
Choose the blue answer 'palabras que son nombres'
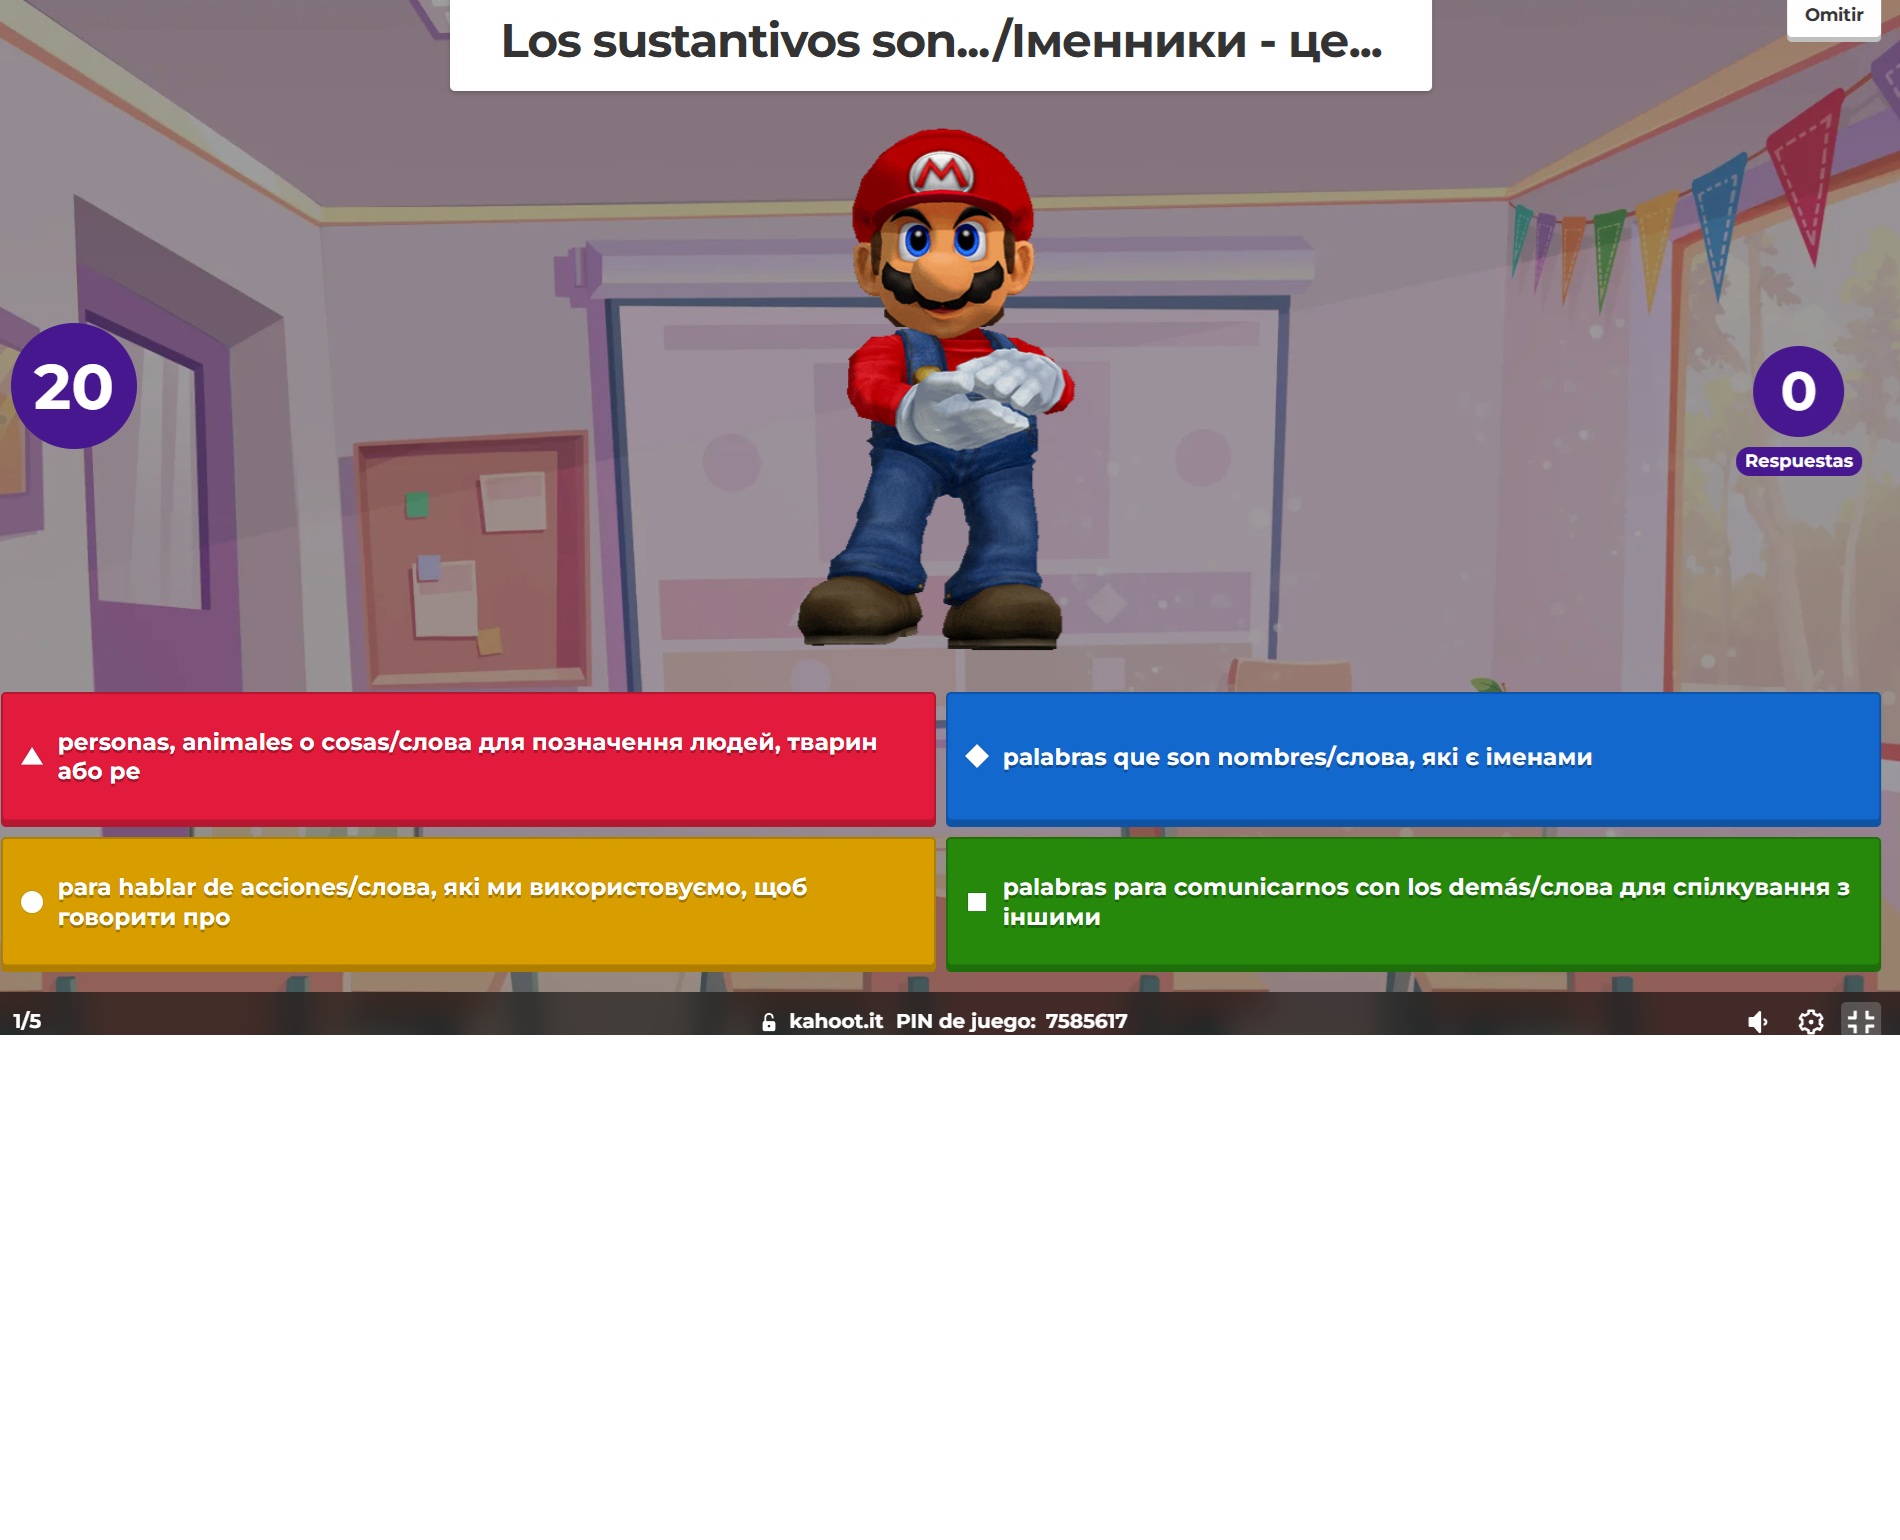click(1412, 758)
